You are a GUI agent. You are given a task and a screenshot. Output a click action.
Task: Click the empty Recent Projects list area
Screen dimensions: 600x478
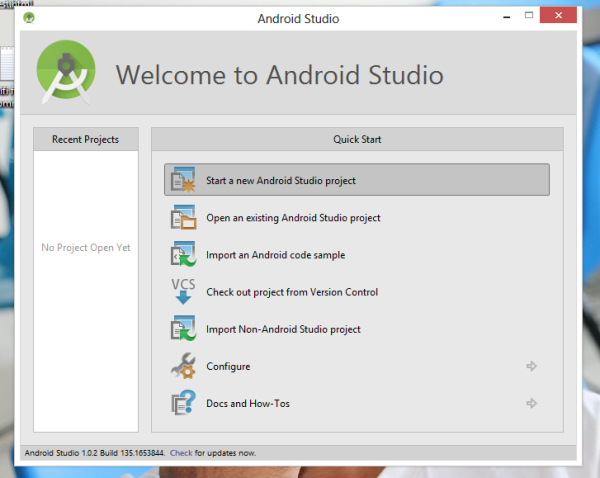[x=86, y=300]
